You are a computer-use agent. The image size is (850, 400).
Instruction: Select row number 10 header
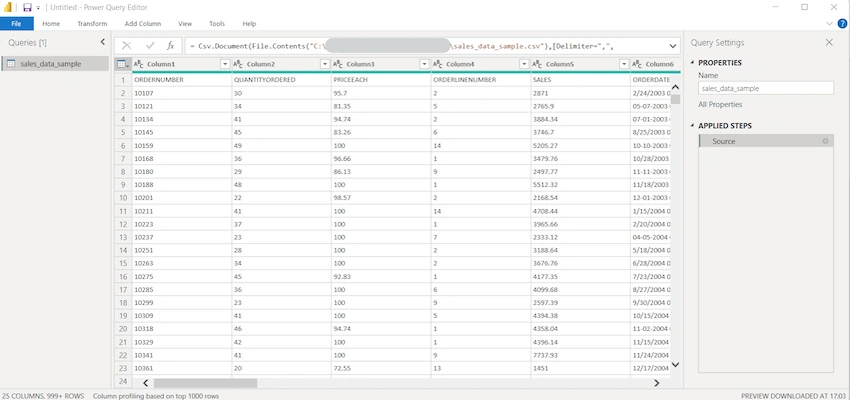(123, 197)
